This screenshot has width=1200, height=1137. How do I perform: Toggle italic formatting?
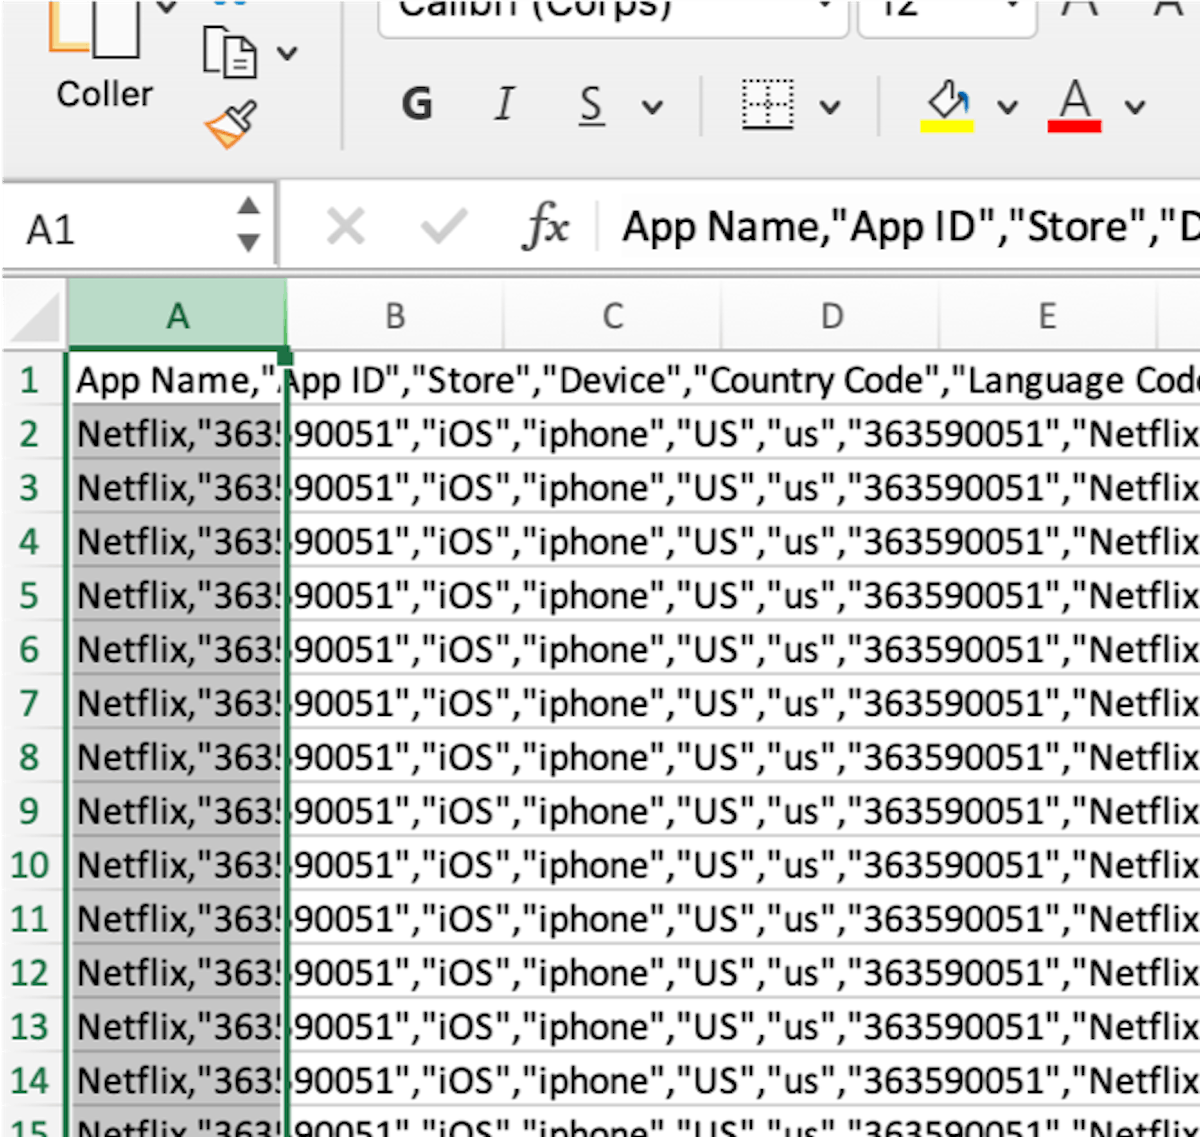click(x=505, y=103)
